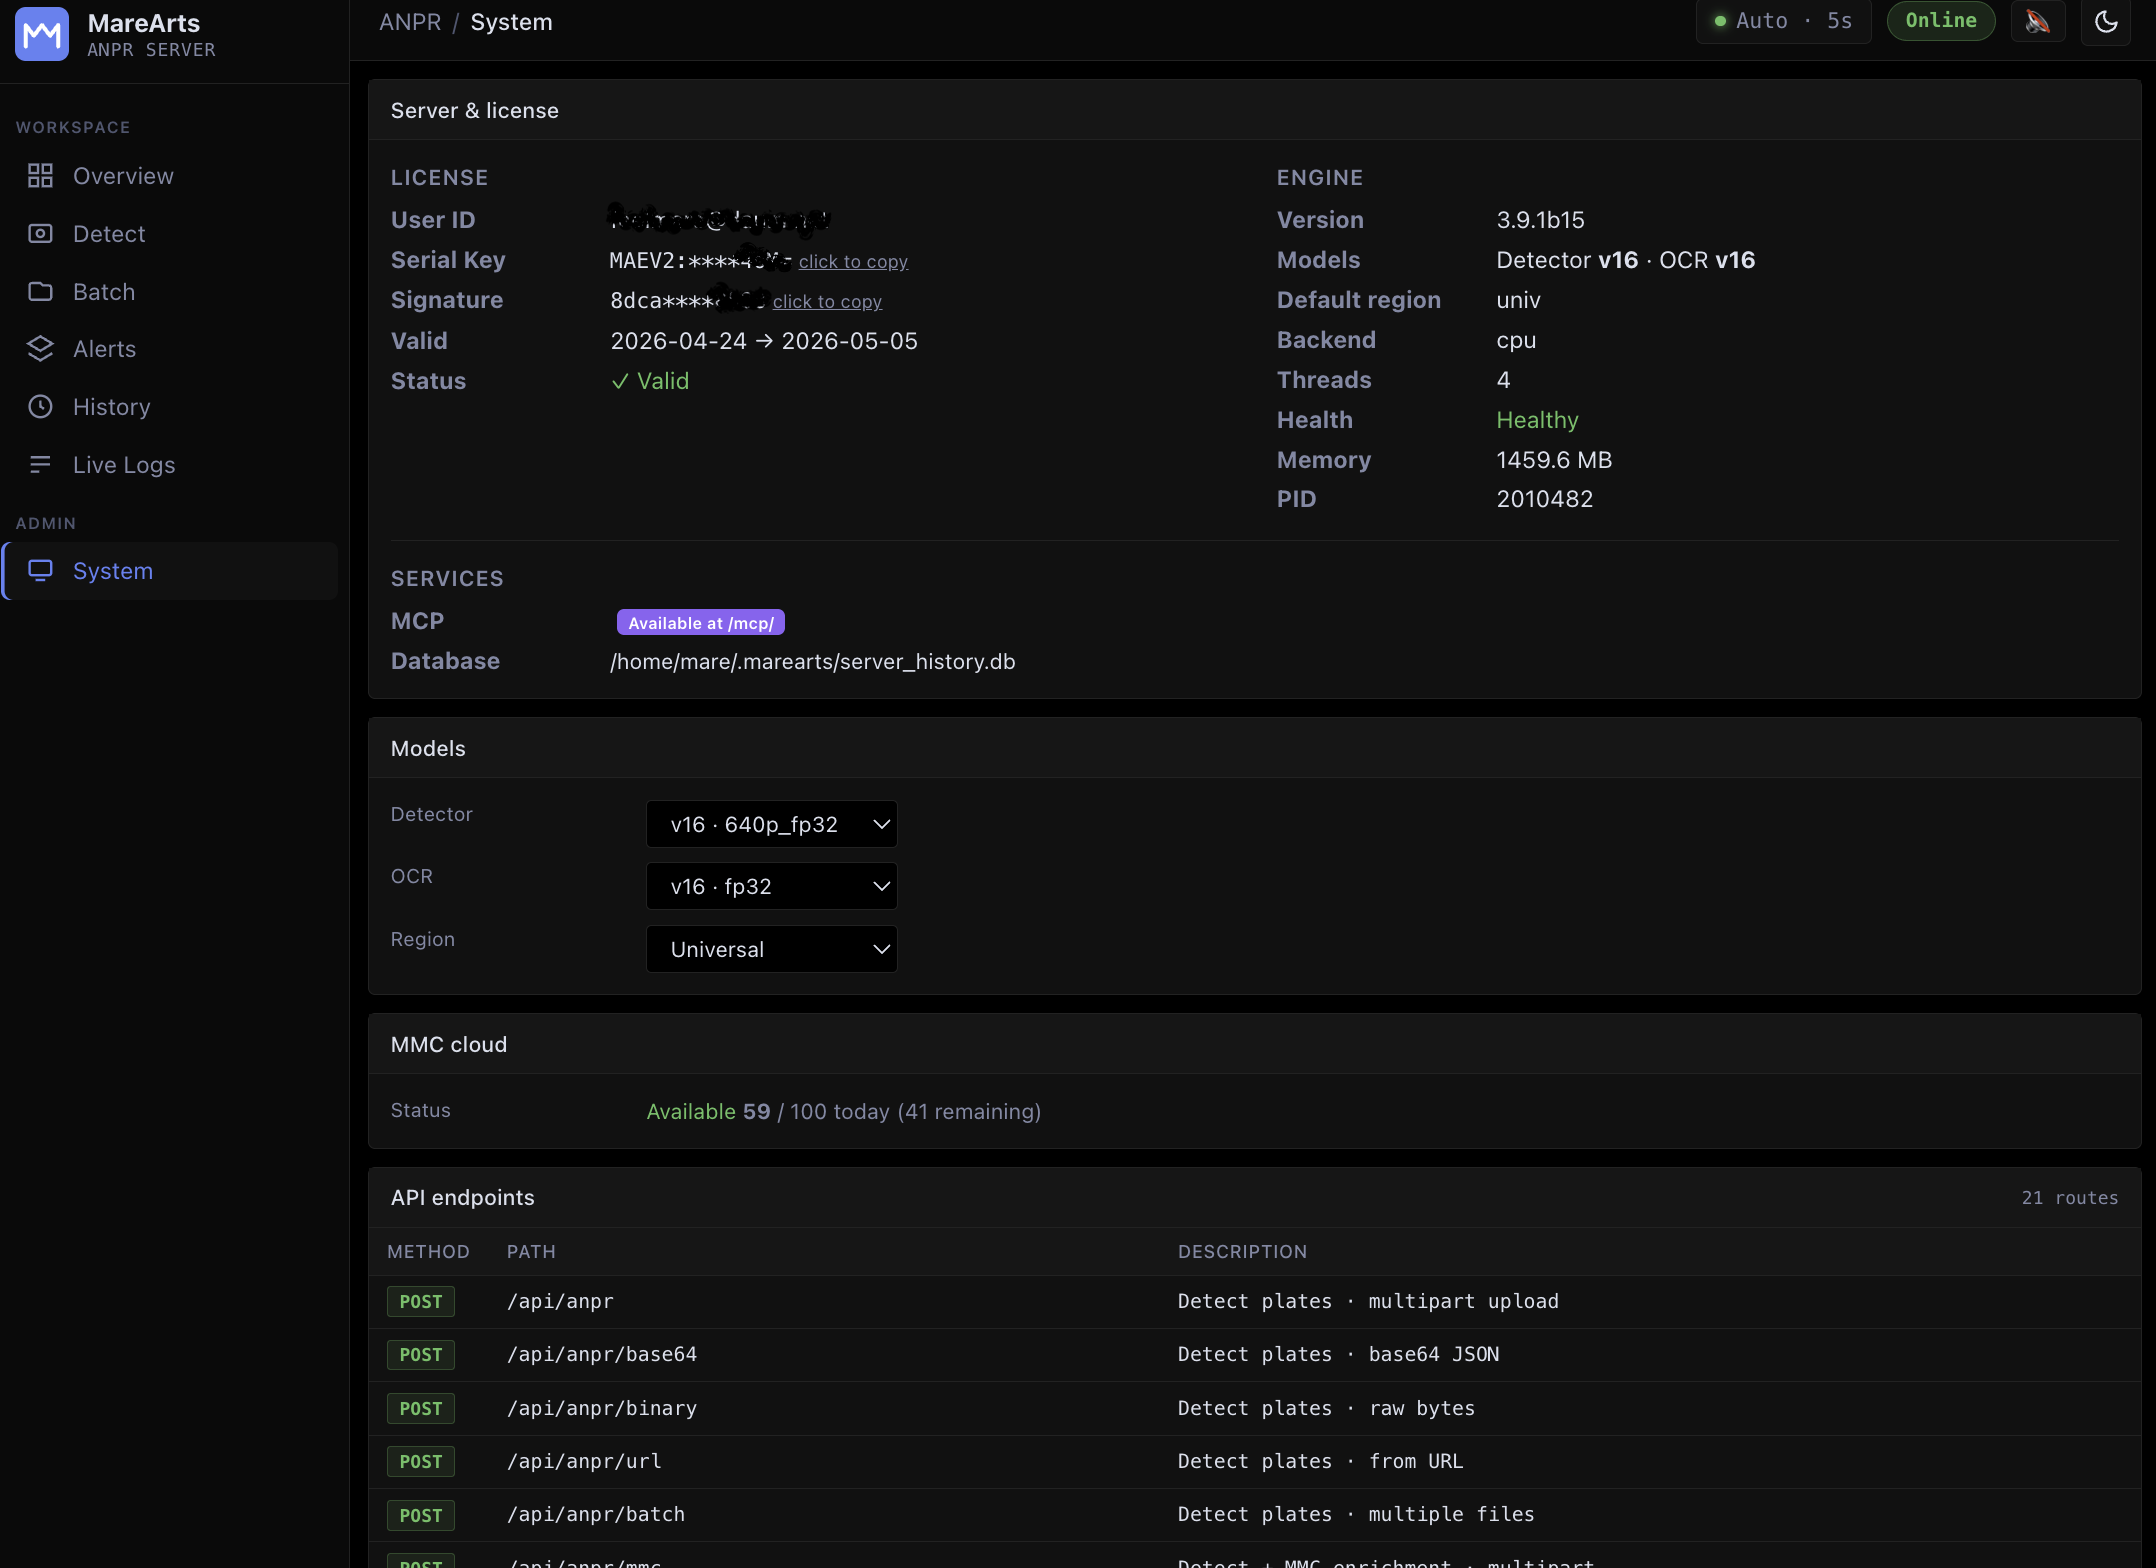
Task: Click the engine version 3.9.1b15
Action: (1540, 220)
